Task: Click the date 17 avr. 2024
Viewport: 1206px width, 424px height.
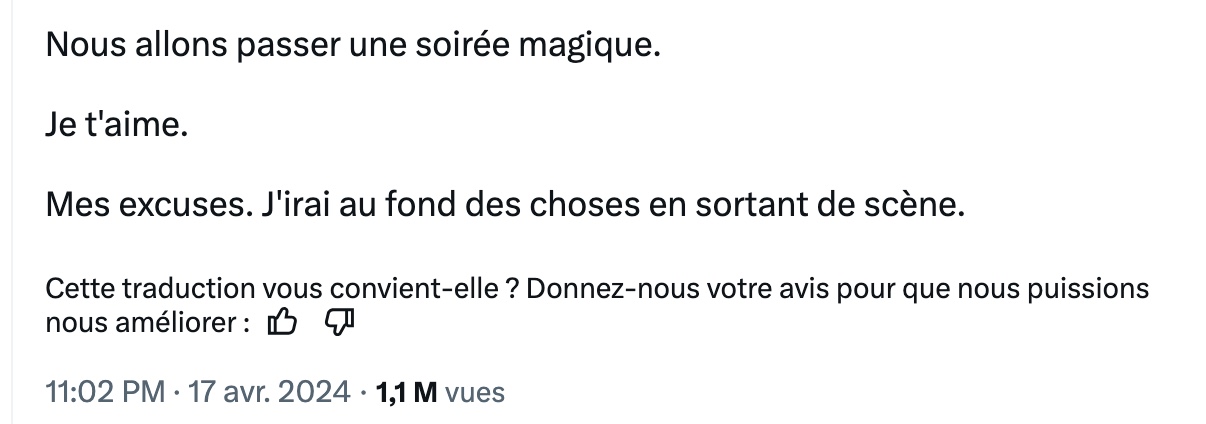Action: (x=267, y=393)
